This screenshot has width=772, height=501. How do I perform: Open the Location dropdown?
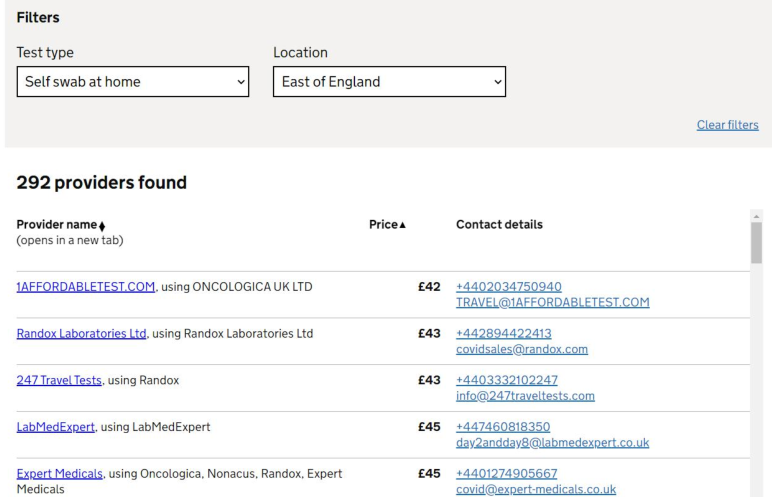(388, 82)
